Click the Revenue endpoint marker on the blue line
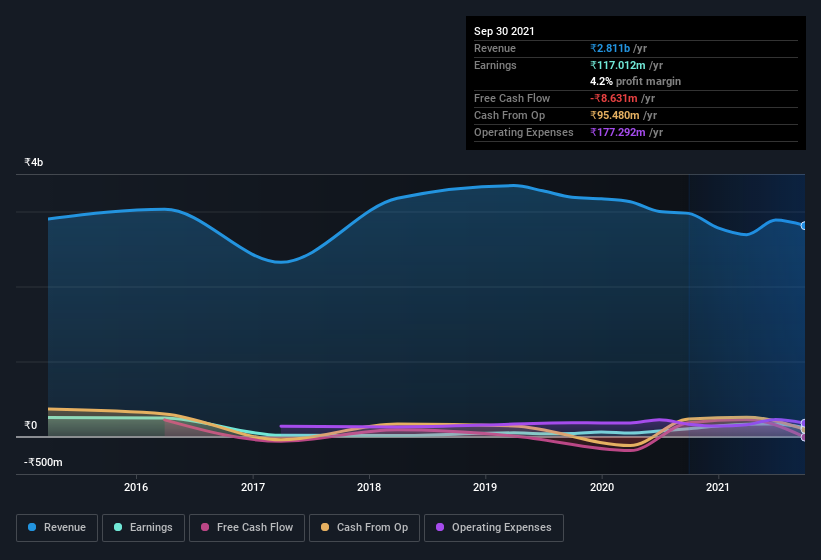 coord(804,226)
